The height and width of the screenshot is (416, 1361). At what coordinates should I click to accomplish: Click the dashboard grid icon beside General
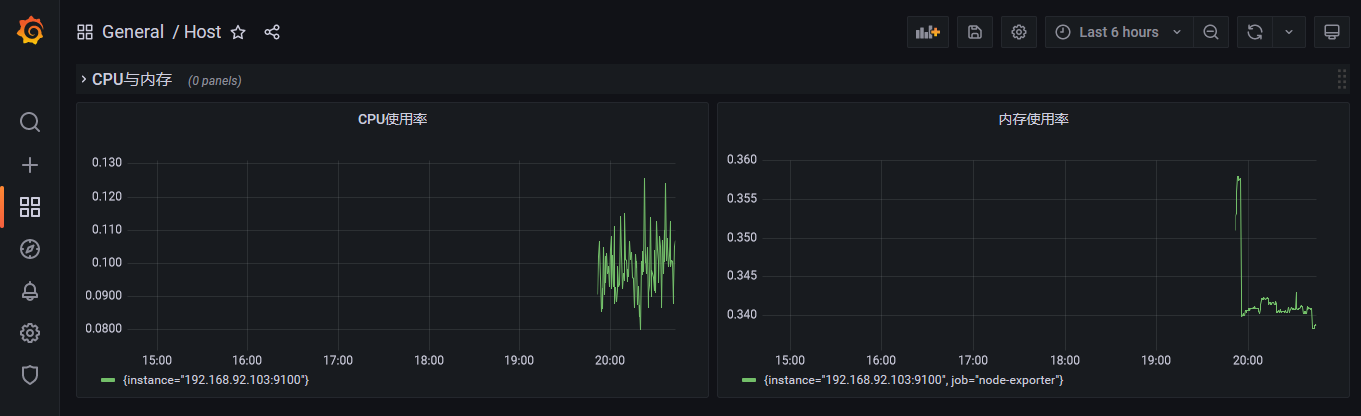point(85,32)
